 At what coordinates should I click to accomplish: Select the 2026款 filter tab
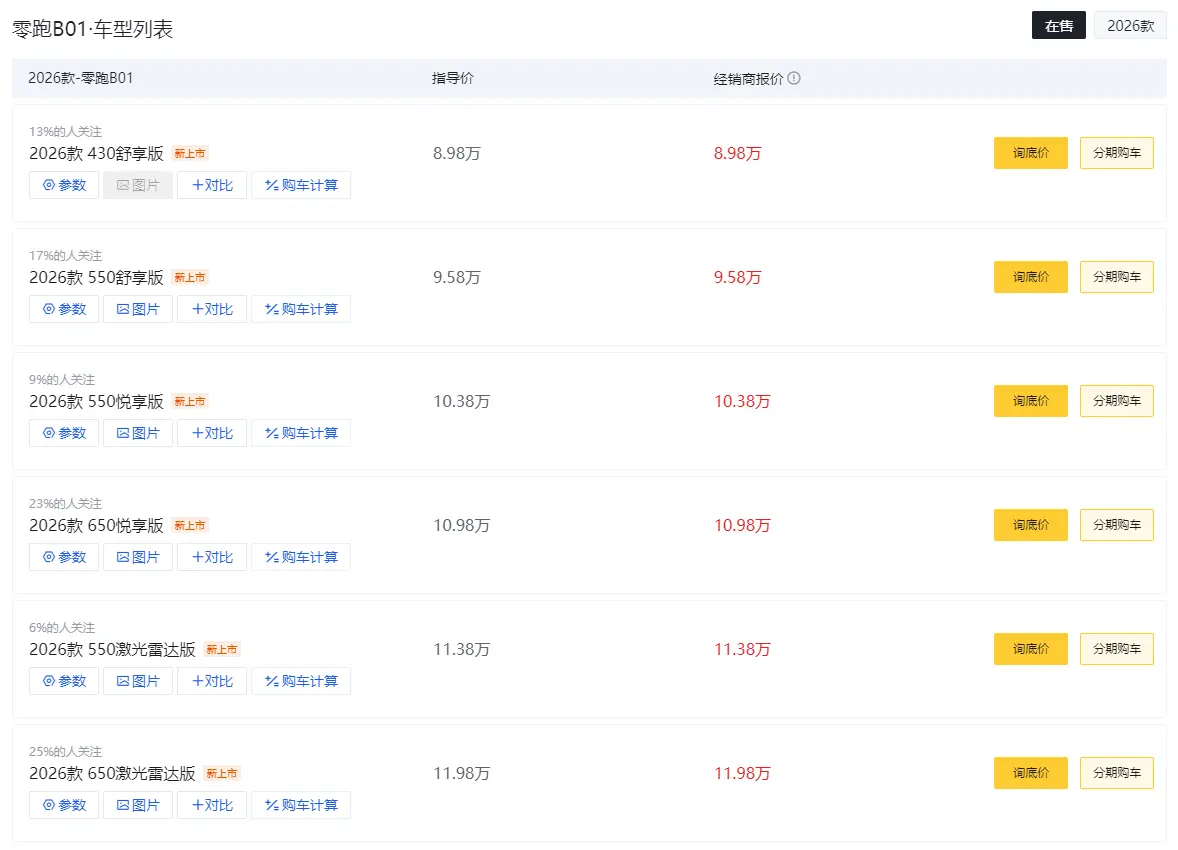(x=1130, y=25)
